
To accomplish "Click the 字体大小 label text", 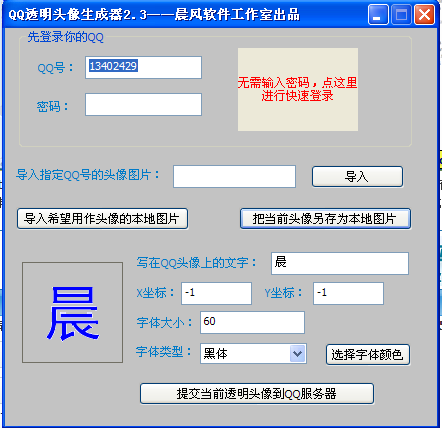I will tap(164, 322).
